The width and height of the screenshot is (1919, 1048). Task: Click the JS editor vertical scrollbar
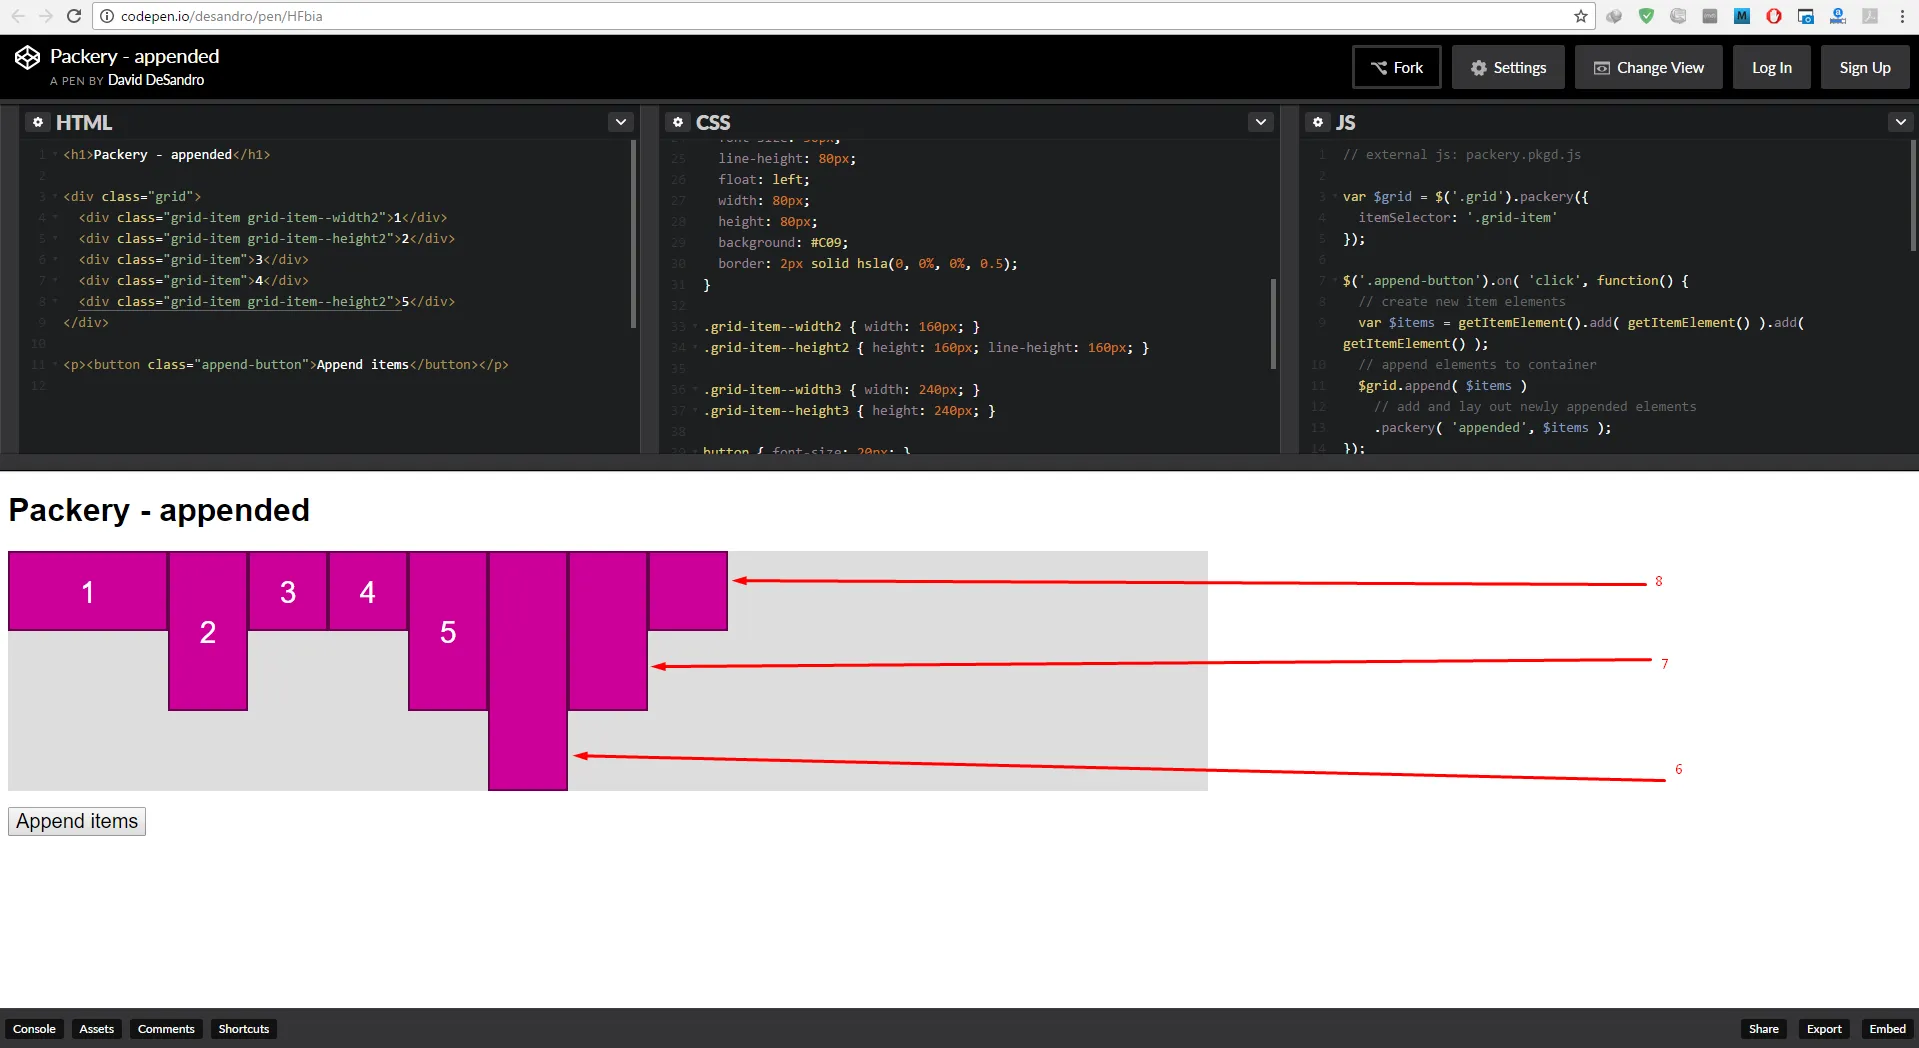coord(1913,195)
